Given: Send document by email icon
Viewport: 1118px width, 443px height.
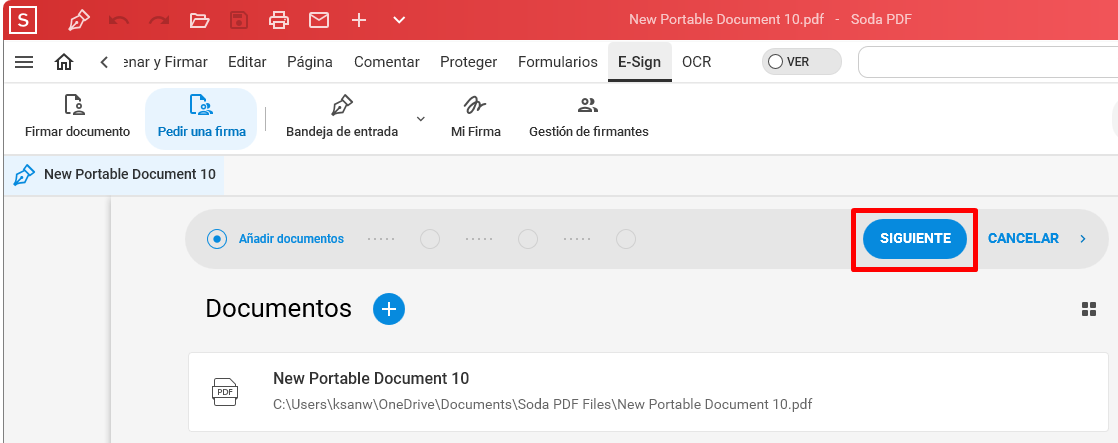Looking at the screenshot, I should [319, 21].
